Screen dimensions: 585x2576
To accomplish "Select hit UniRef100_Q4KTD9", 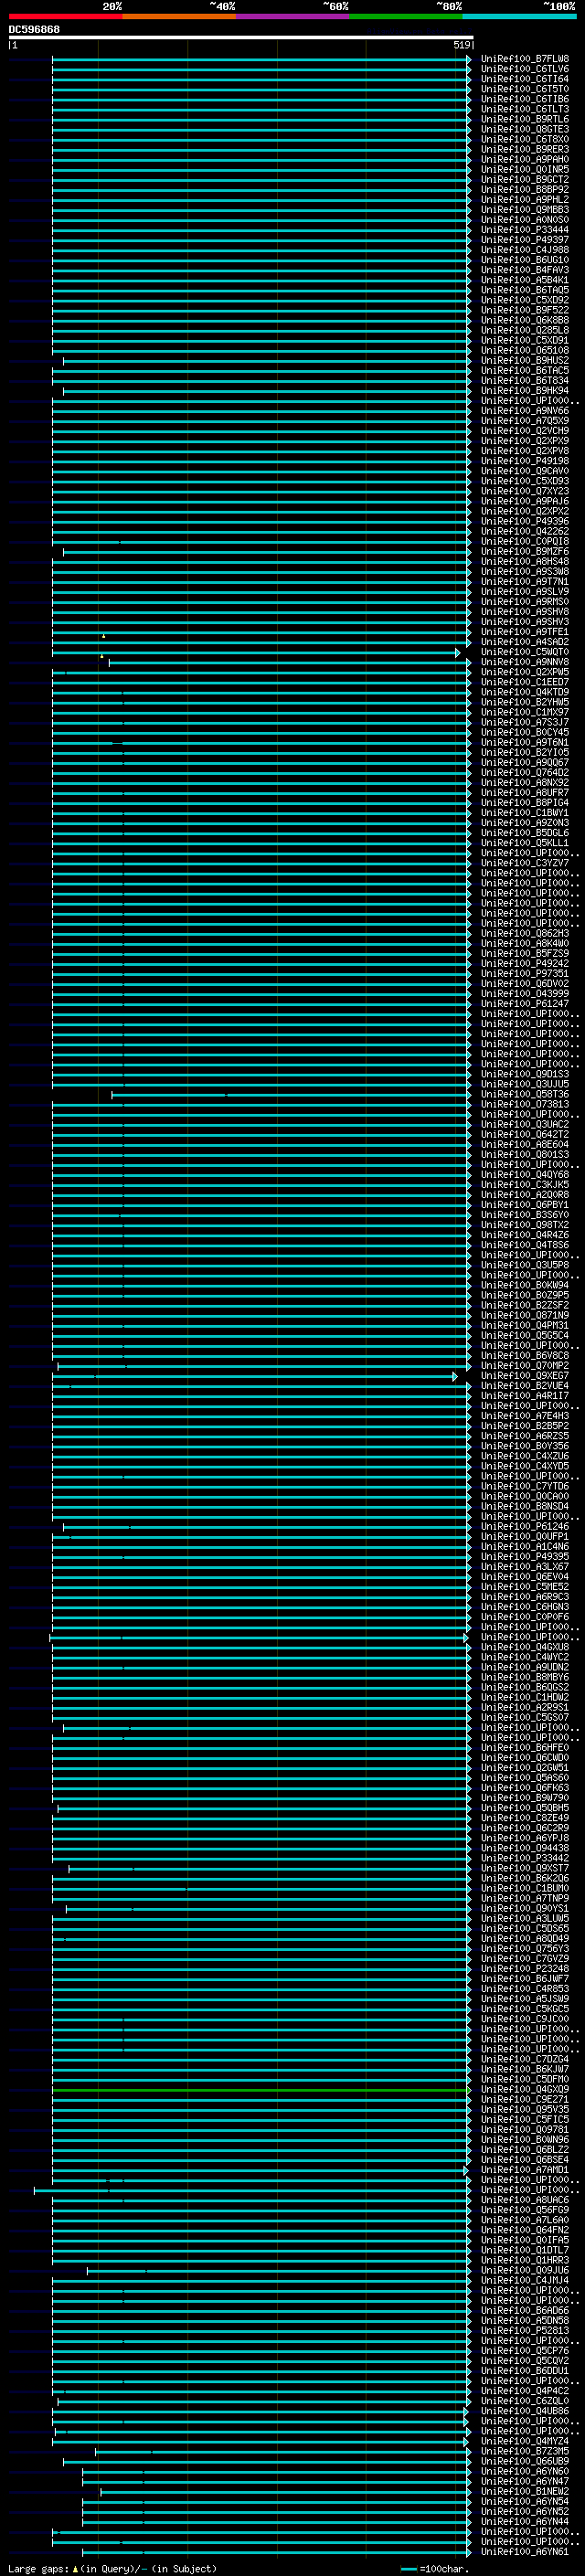I will [x=525, y=692].
